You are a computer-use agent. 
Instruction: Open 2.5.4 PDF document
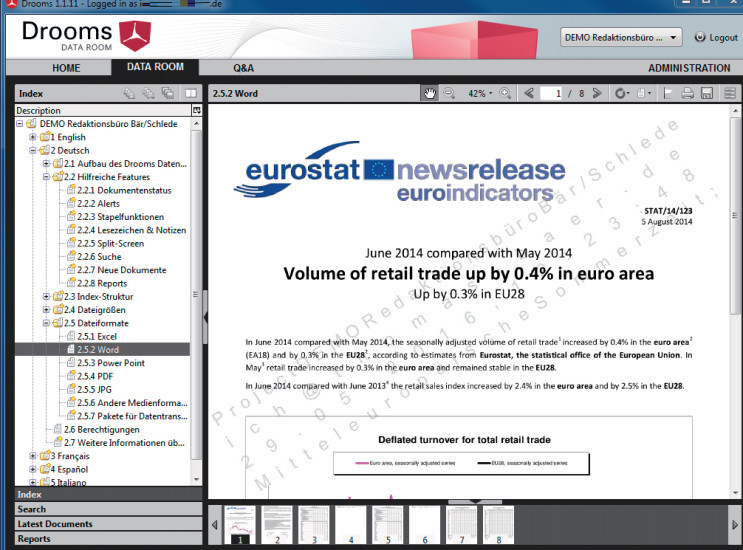point(95,376)
